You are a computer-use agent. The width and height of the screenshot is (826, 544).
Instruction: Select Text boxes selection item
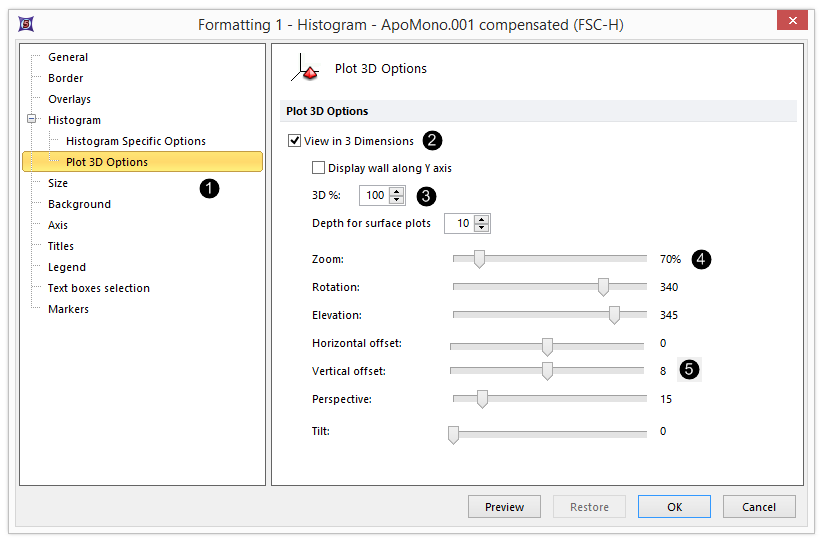tap(98, 288)
